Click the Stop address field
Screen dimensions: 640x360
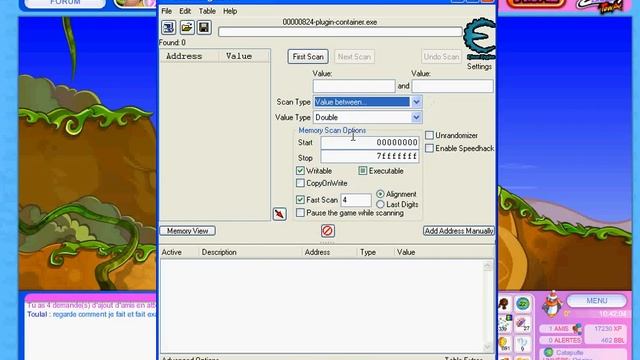[370, 156]
